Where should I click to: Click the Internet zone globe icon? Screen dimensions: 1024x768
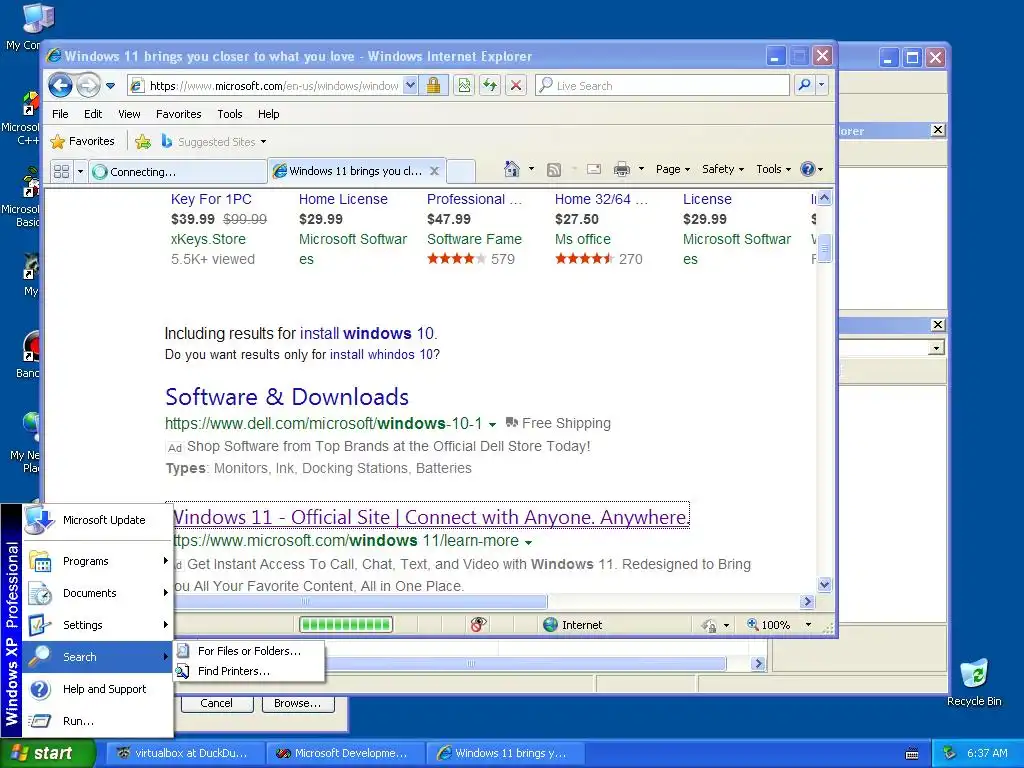pos(551,624)
